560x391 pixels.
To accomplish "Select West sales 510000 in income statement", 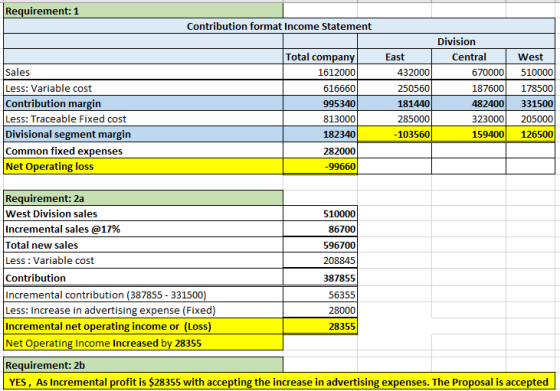I will click(530, 72).
